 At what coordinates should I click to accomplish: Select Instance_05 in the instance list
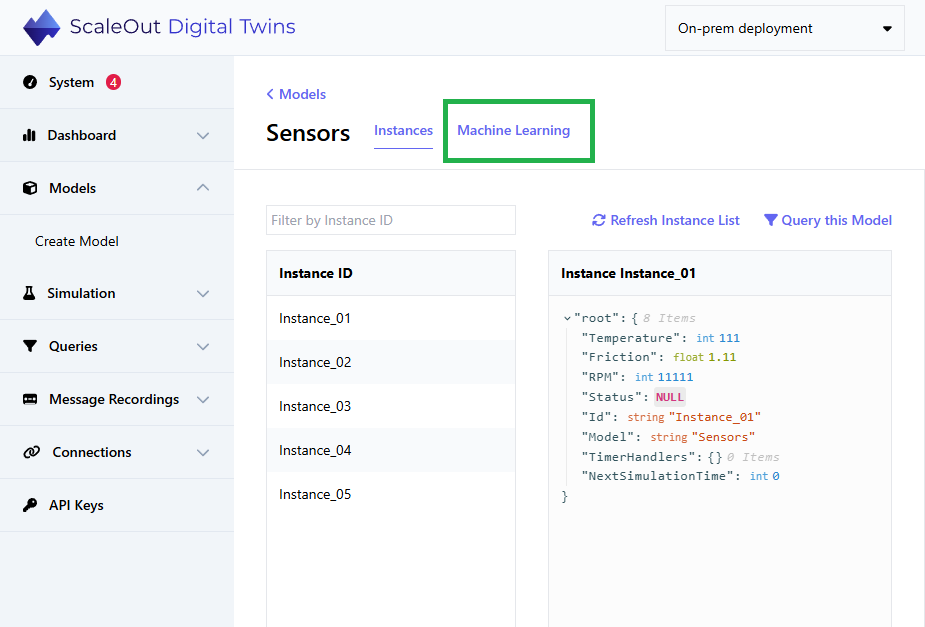point(391,494)
